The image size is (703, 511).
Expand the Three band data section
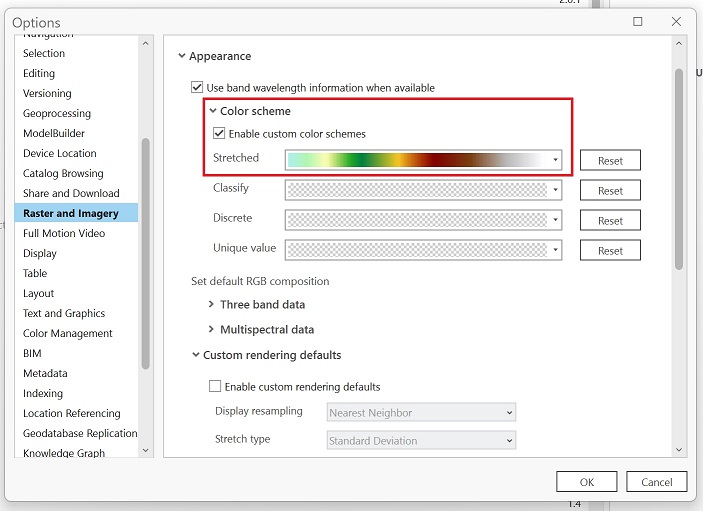[x=211, y=305]
